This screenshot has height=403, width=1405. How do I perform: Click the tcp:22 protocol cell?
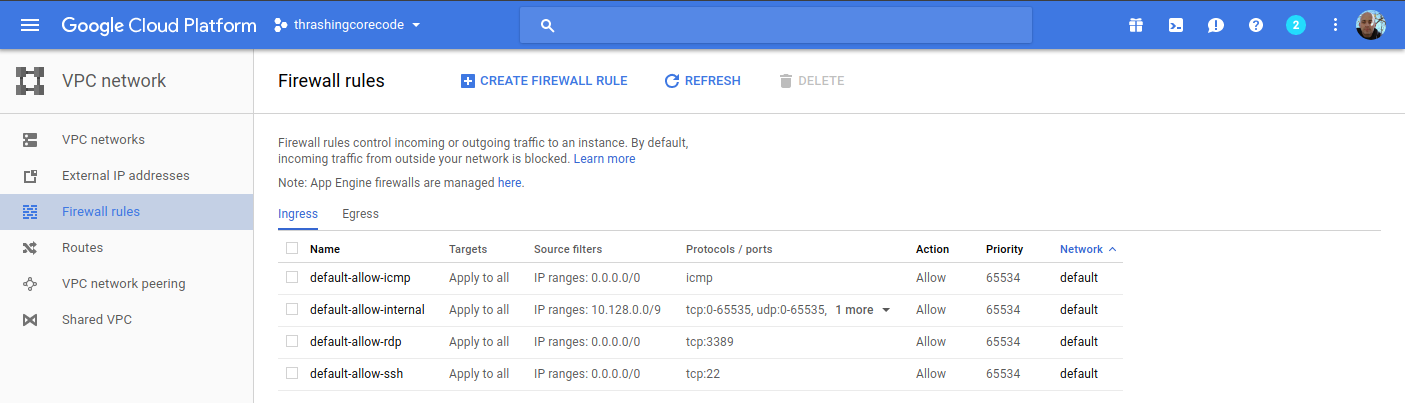click(702, 374)
